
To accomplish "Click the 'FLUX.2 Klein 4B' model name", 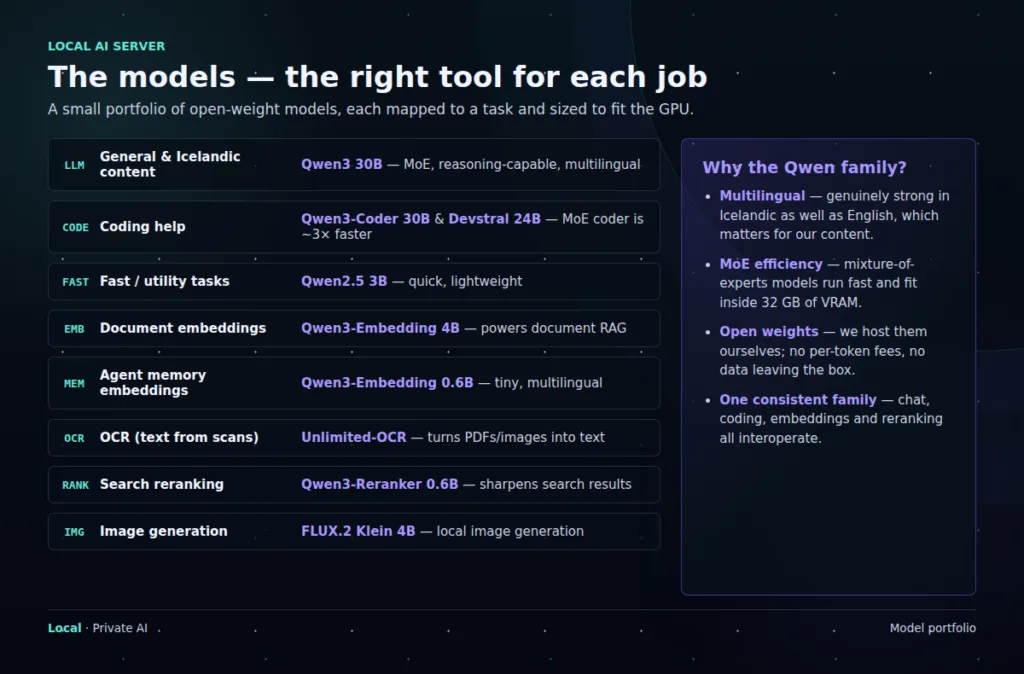I will [x=358, y=532].
